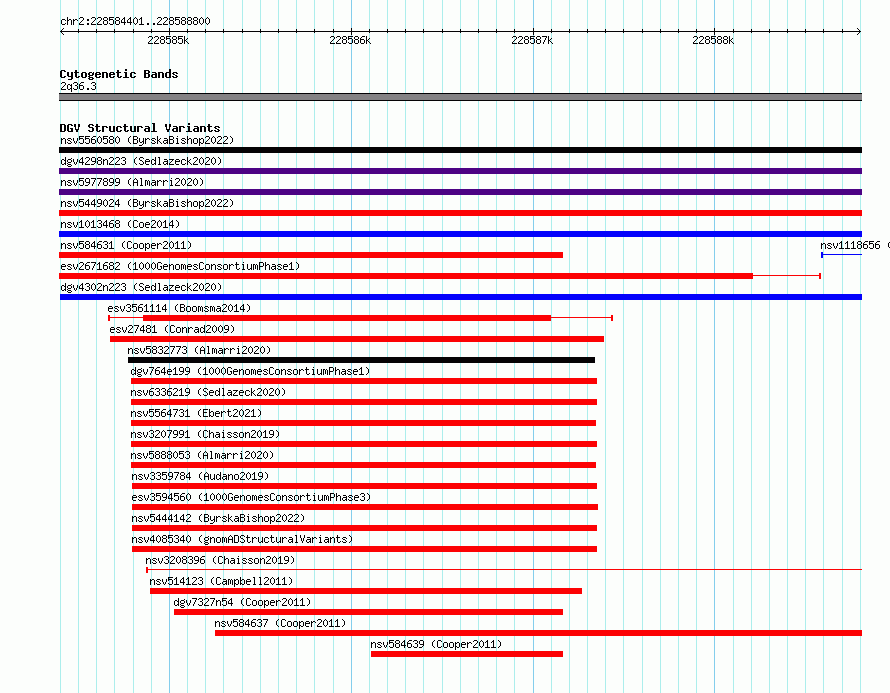Click nsv6336219 (Sedlazeck2020) variant label
890x693 pixels.
pyautogui.click(x=208, y=392)
